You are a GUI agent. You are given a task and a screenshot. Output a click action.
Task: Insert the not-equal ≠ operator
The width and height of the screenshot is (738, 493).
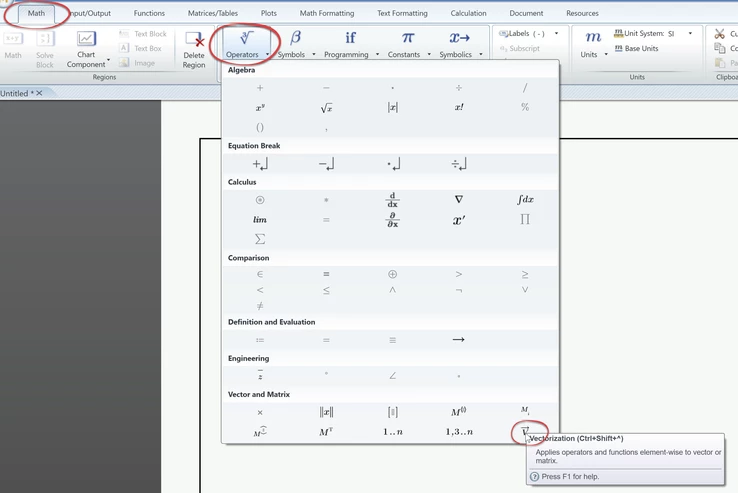[260, 306]
